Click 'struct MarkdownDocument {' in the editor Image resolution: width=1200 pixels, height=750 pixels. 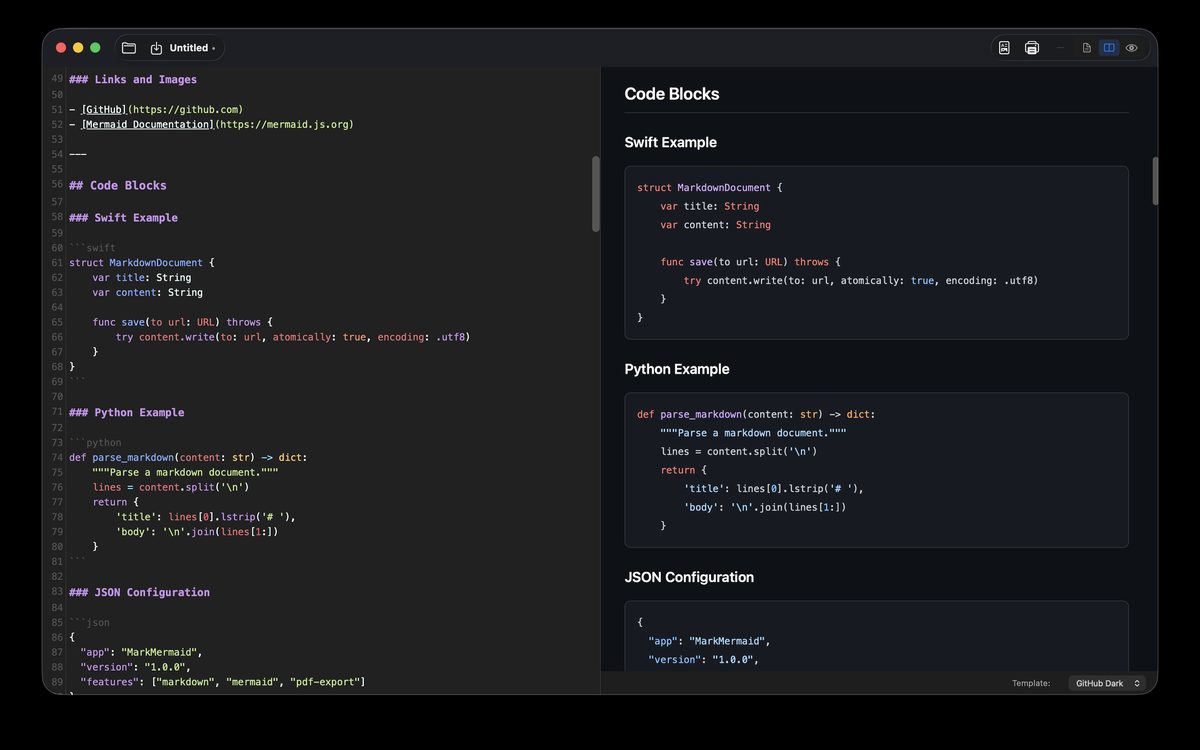(142, 262)
